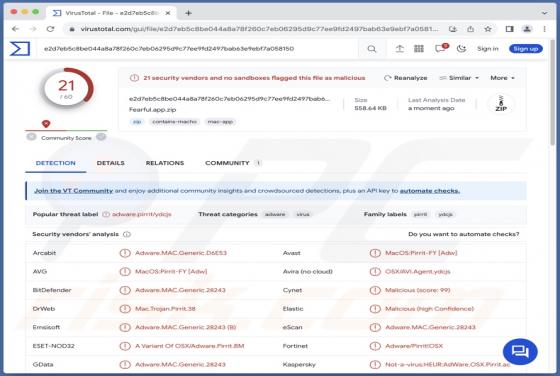The width and height of the screenshot is (560, 376).
Task: Click the contains-macho tag
Action: click(x=174, y=122)
